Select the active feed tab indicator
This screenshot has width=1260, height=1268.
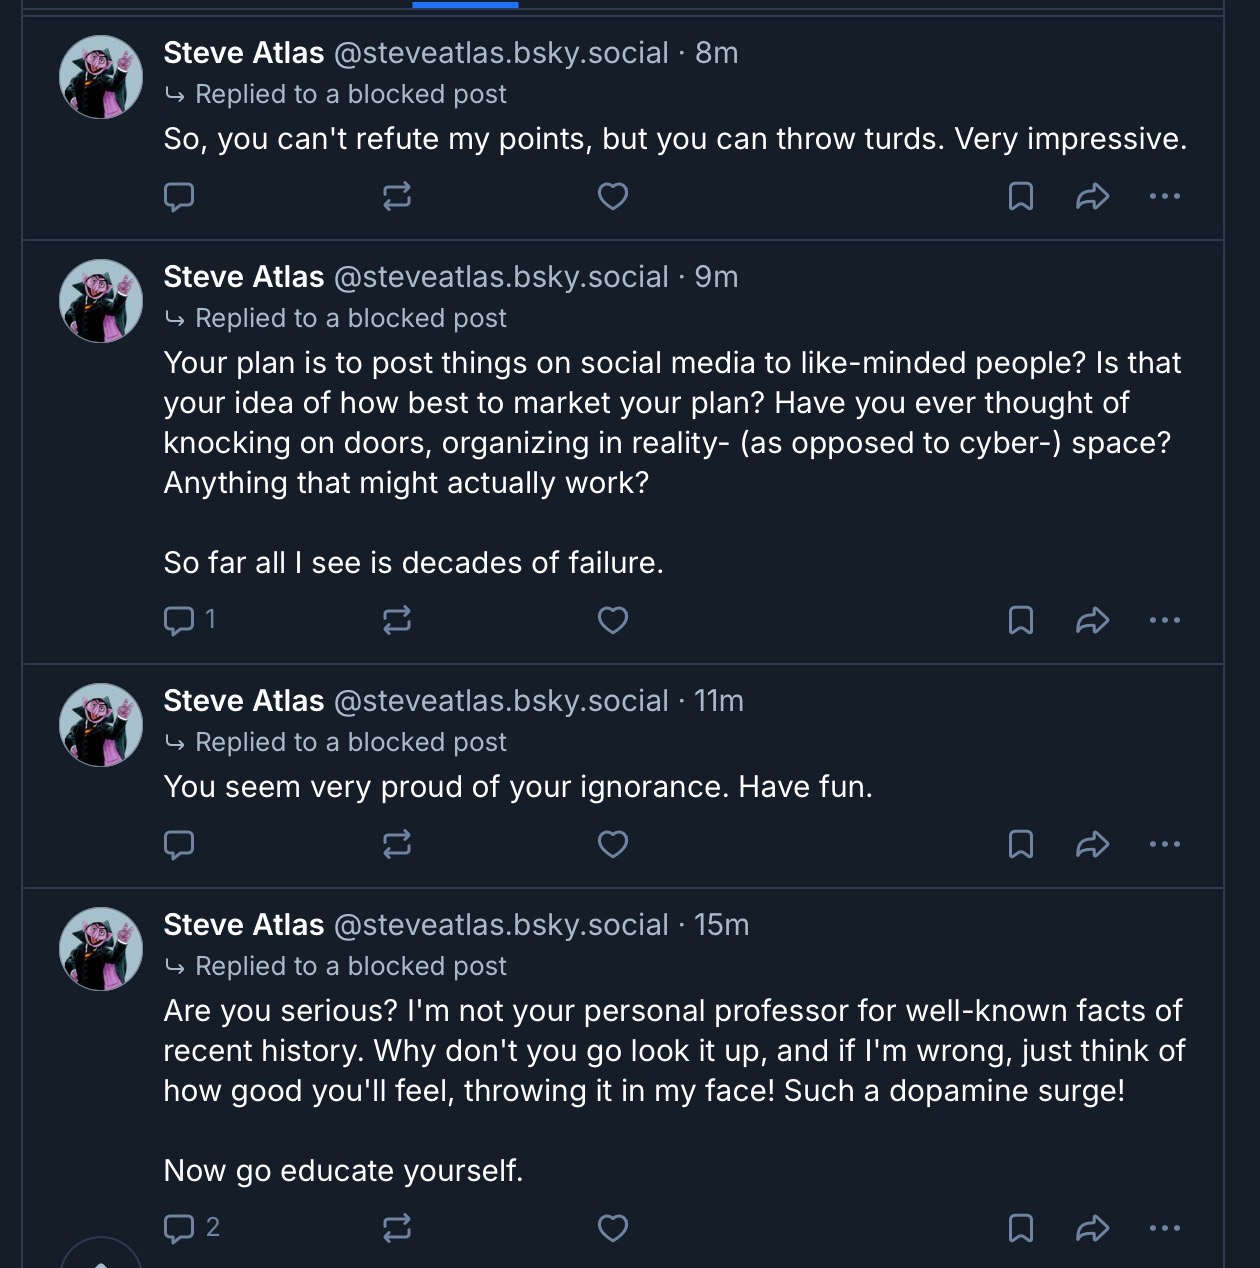465,5
